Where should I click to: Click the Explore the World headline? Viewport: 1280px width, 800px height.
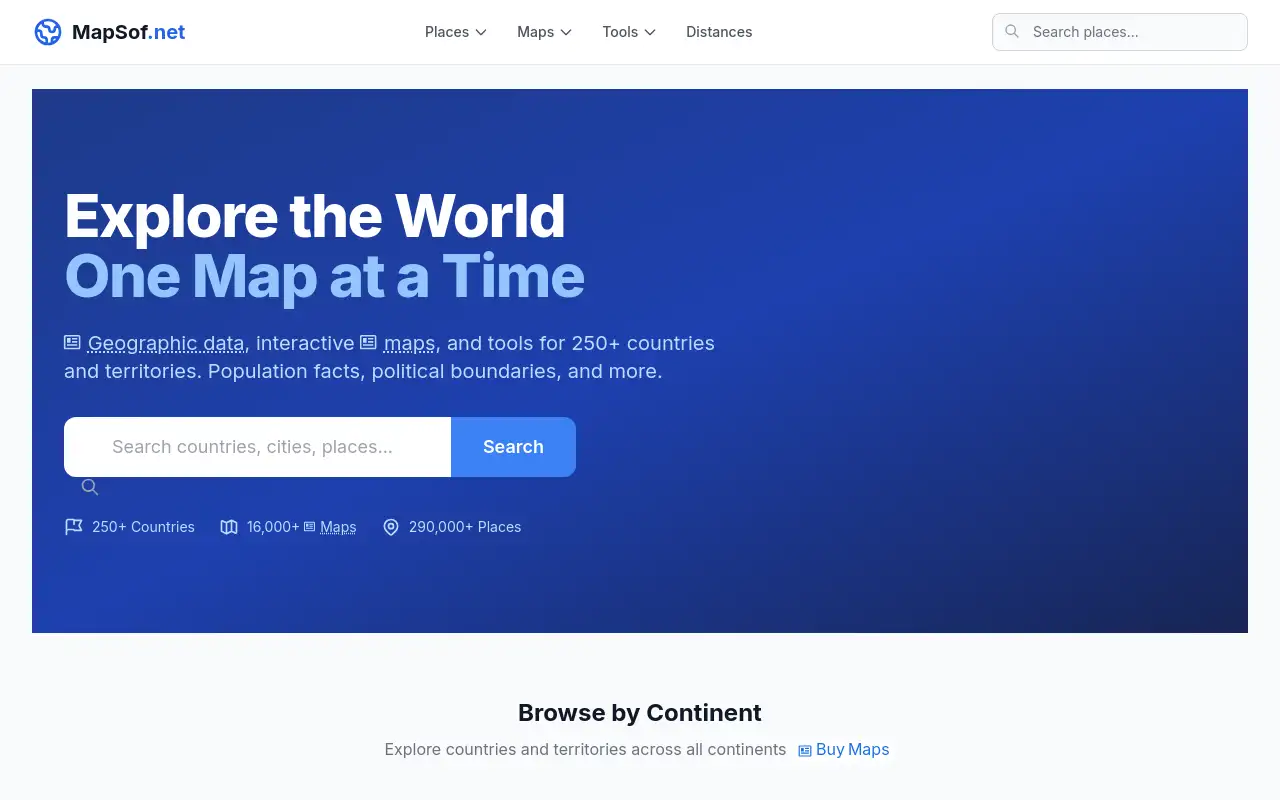[x=315, y=215]
